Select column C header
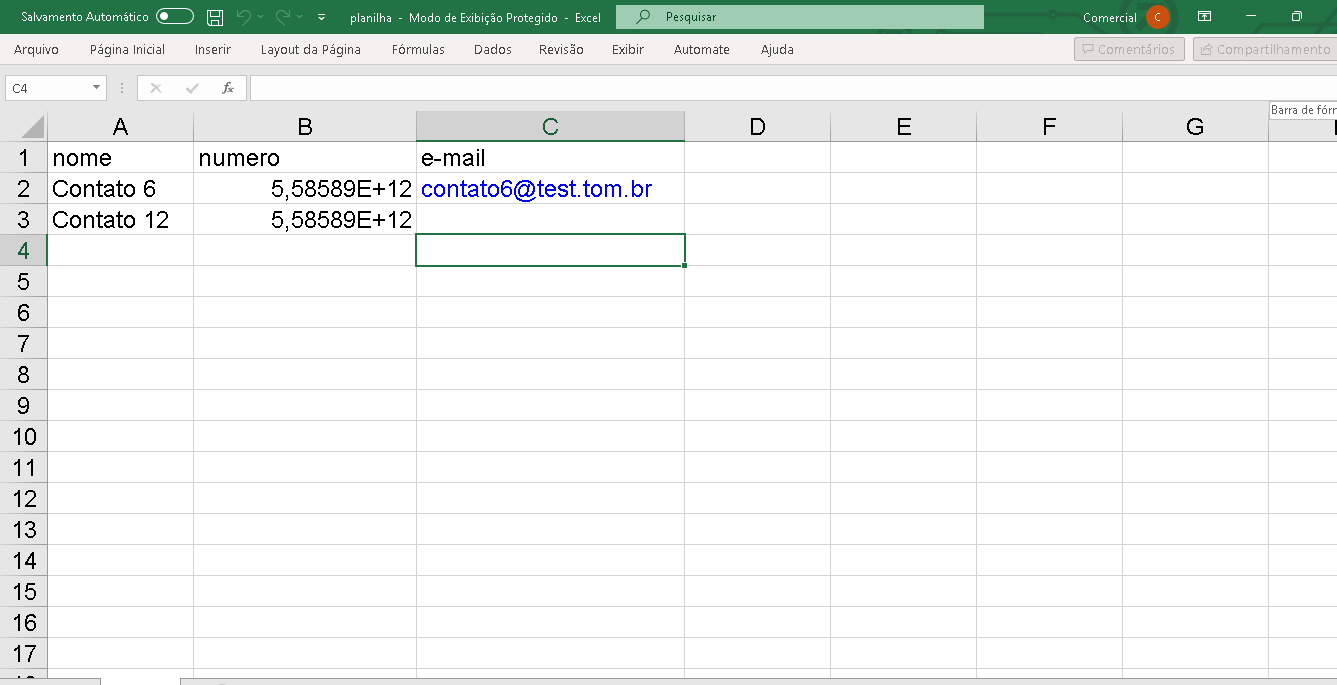 550,126
